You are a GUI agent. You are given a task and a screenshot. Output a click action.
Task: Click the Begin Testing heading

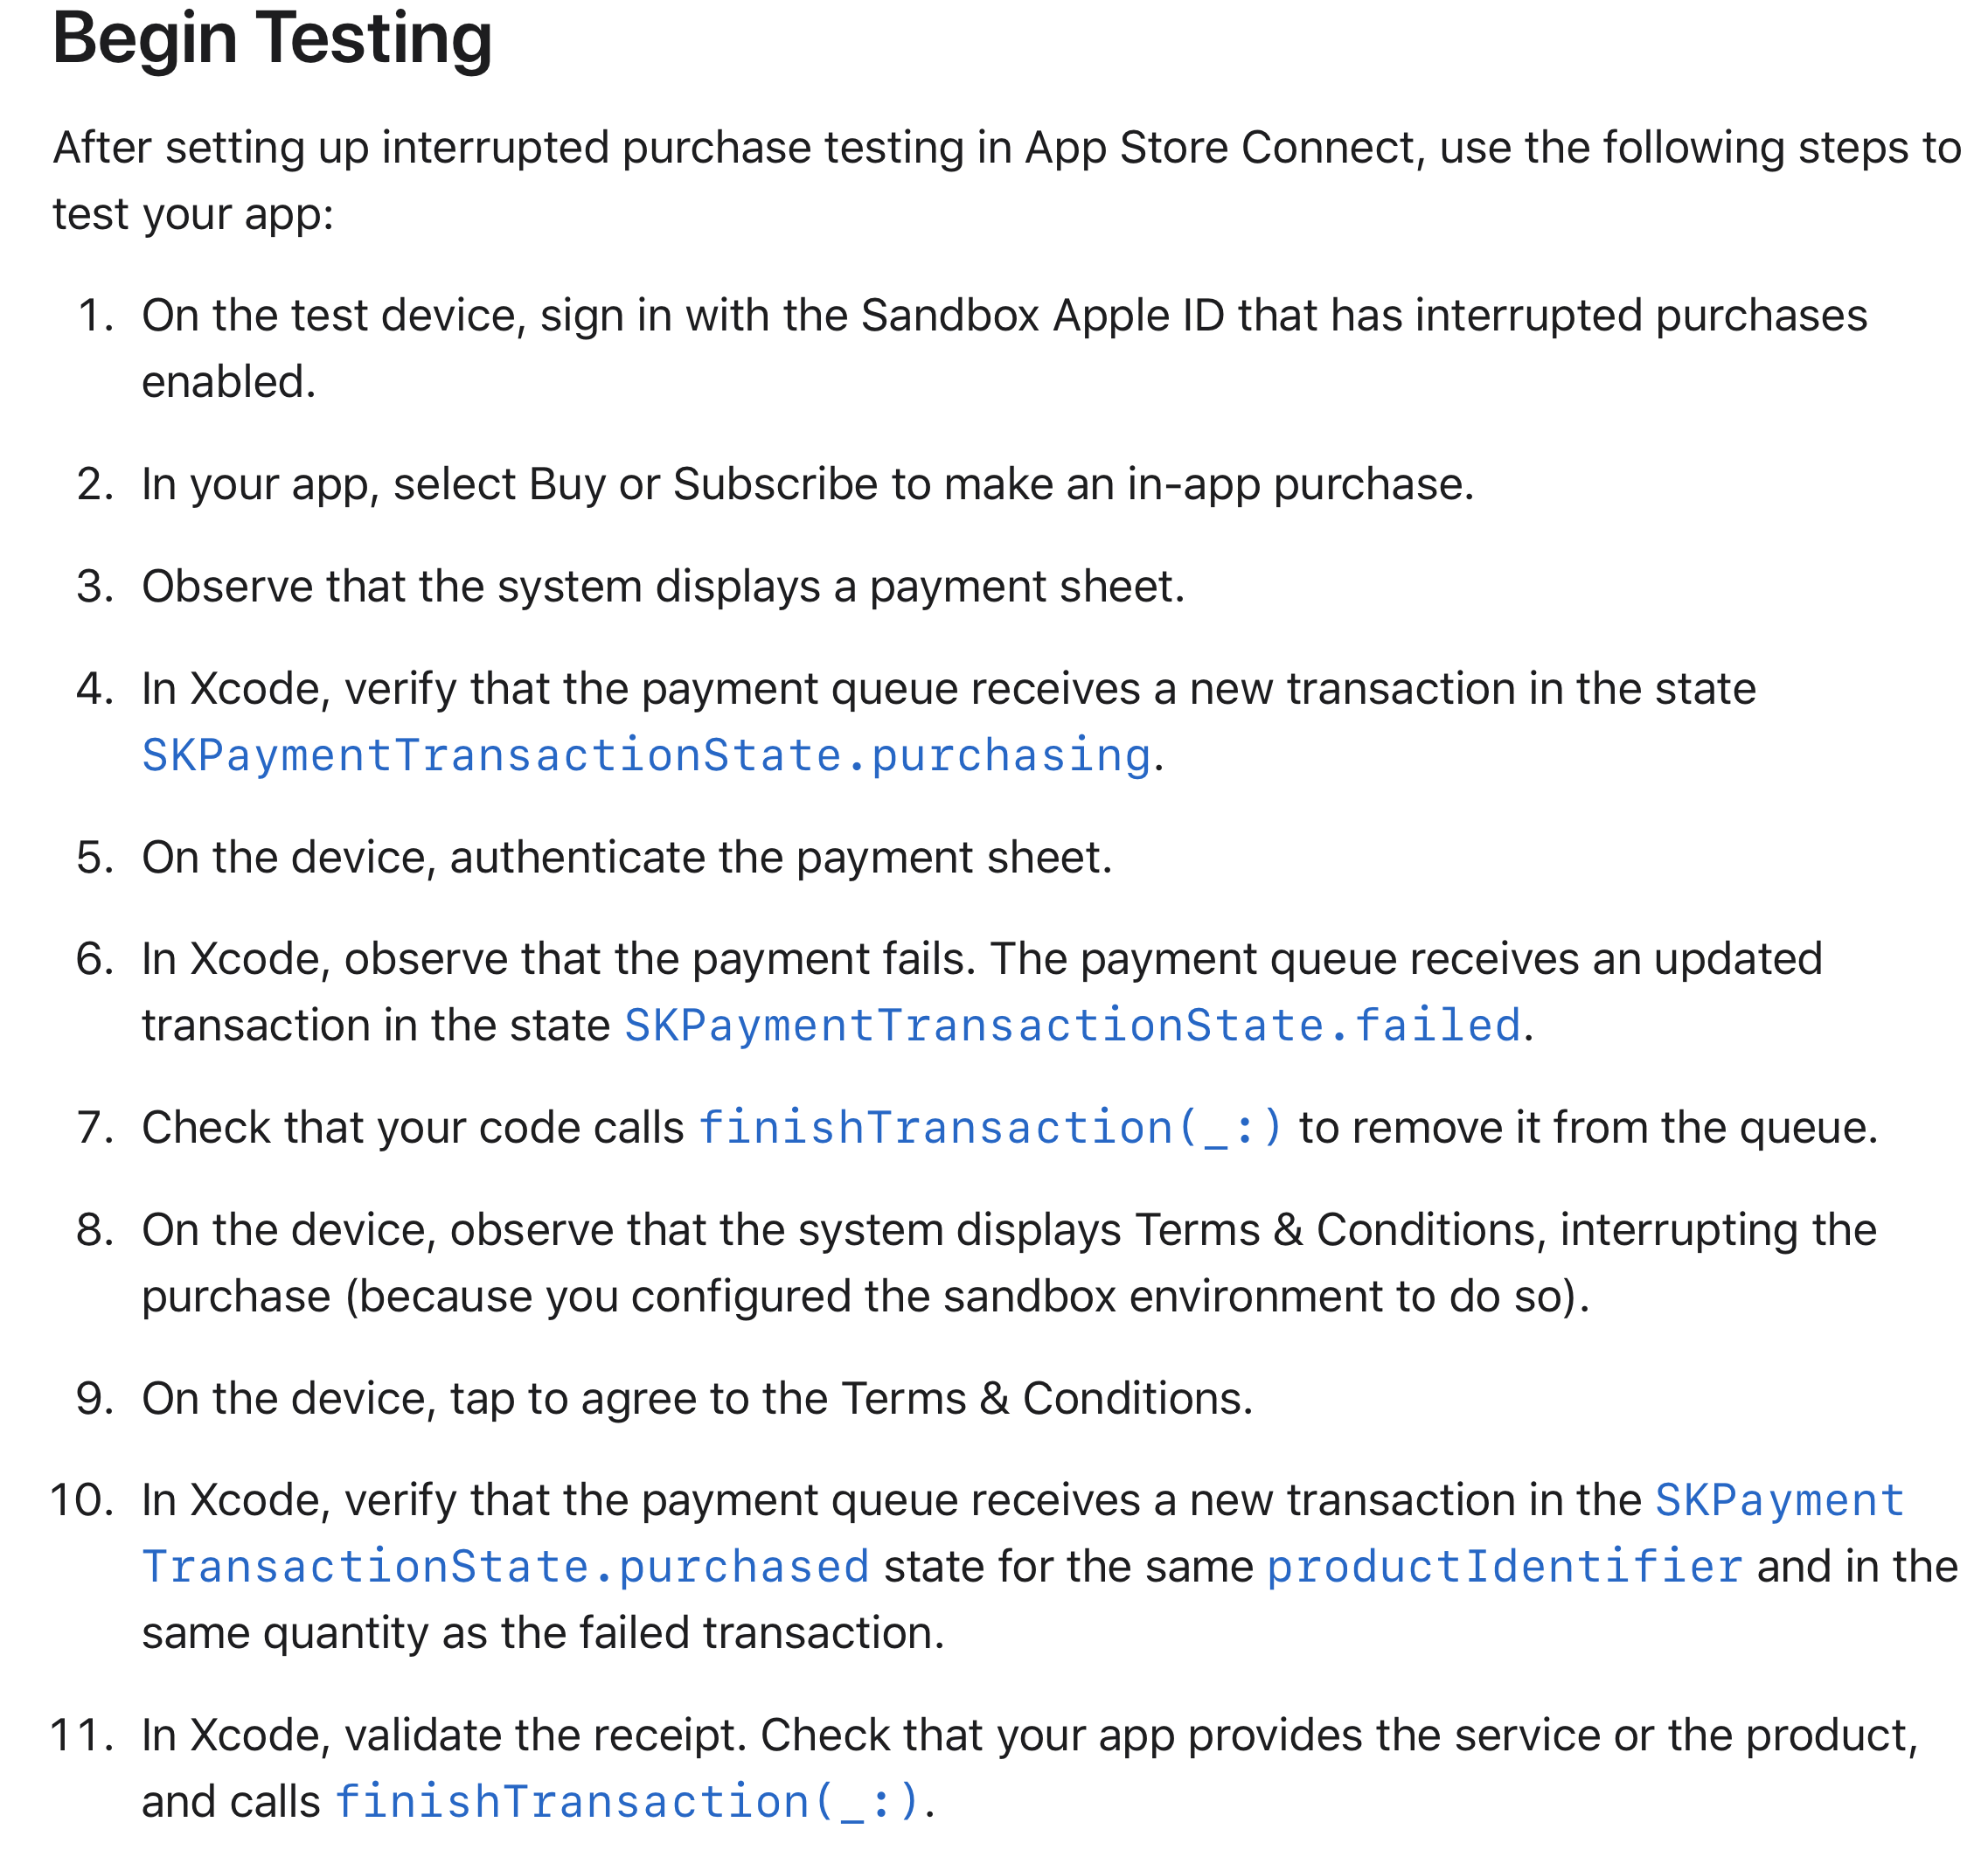pyautogui.click(x=272, y=38)
